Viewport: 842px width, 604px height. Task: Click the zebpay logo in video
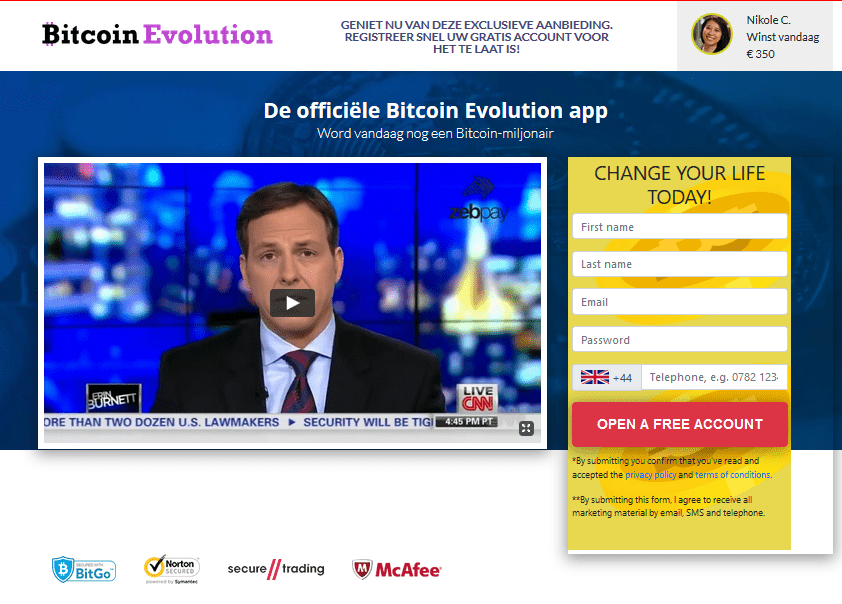[478, 200]
